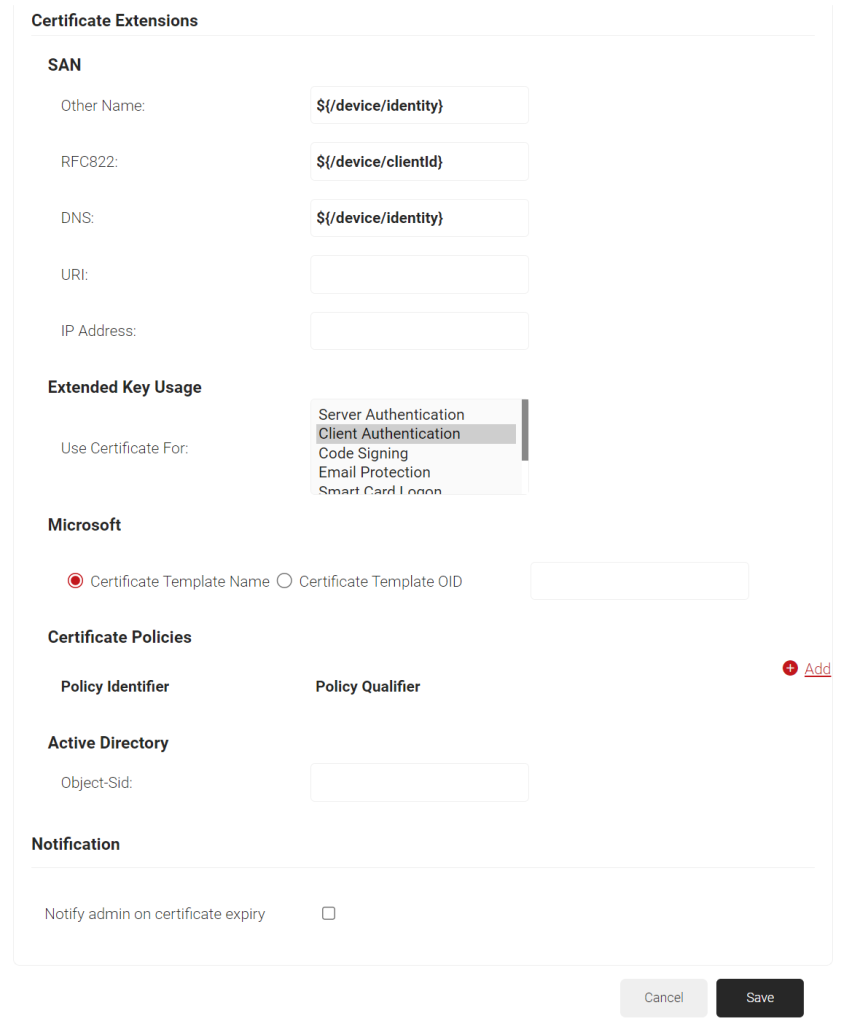Image resolution: width=841 pixels, height=1024 pixels.
Task: Click the Save button
Action: coord(760,997)
